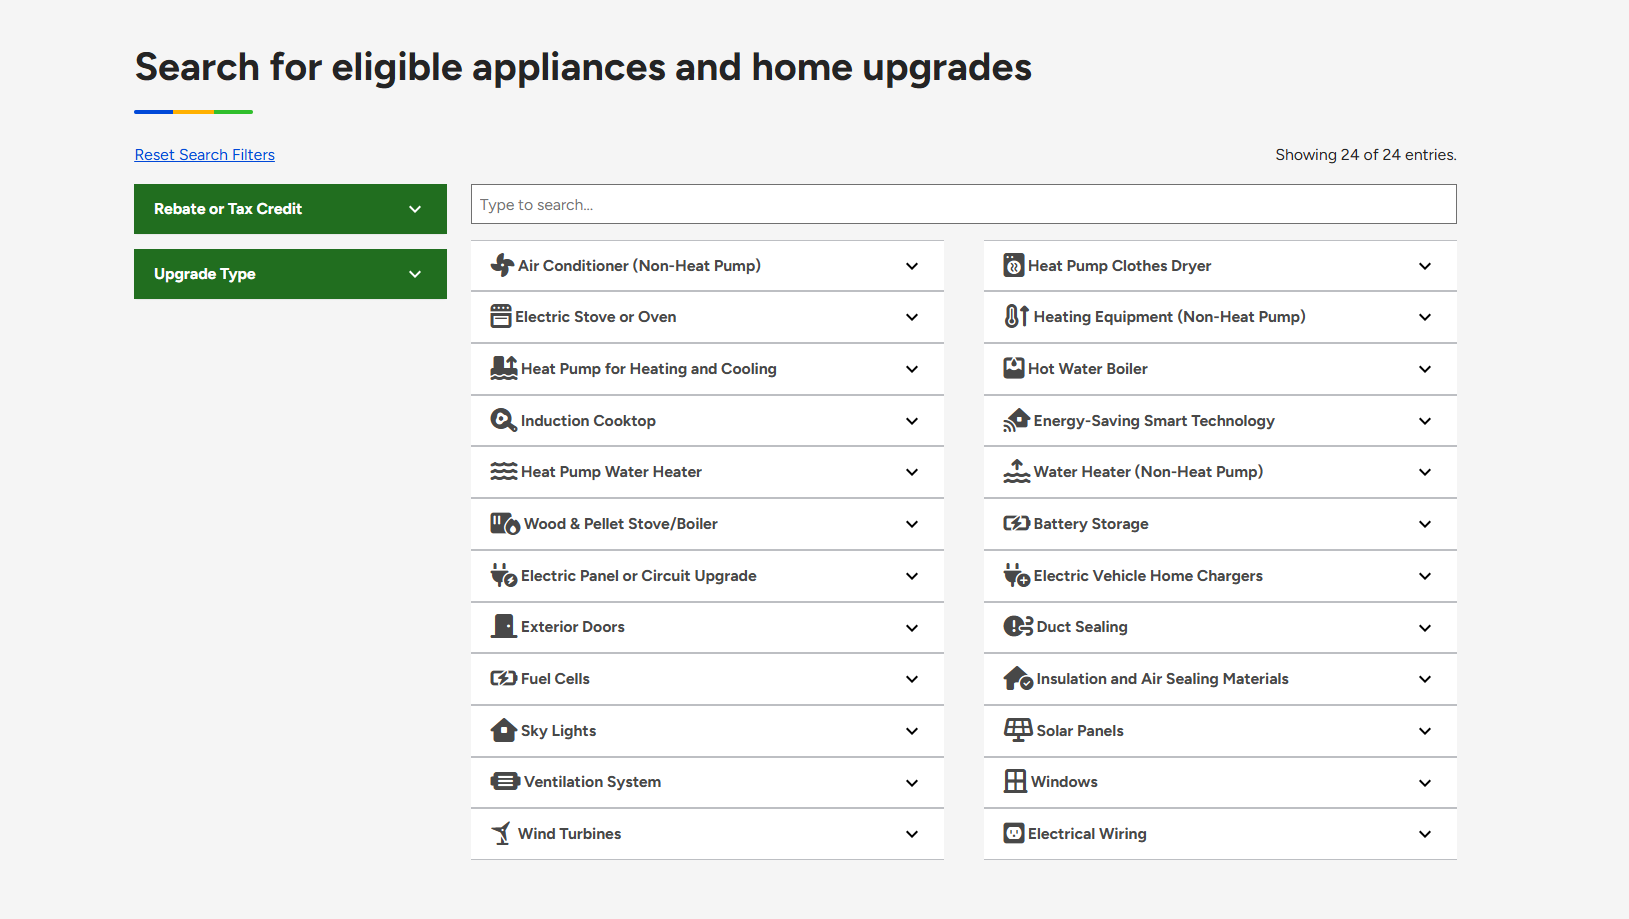The height and width of the screenshot is (919, 1629).
Task: Click the Electric Panel or Circuit Upgrade plug icon
Action: [504, 575]
